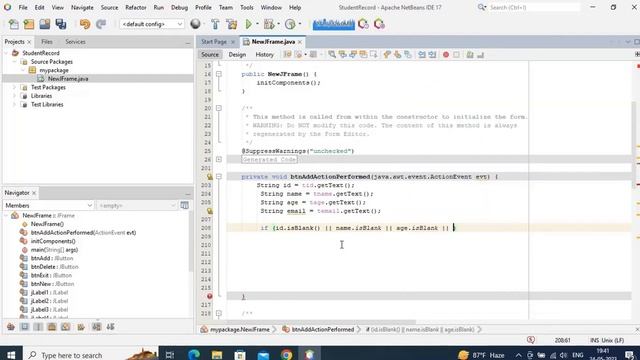Click the Debug Project icon
This screenshot has height=360, width=640.
(269, 24)
